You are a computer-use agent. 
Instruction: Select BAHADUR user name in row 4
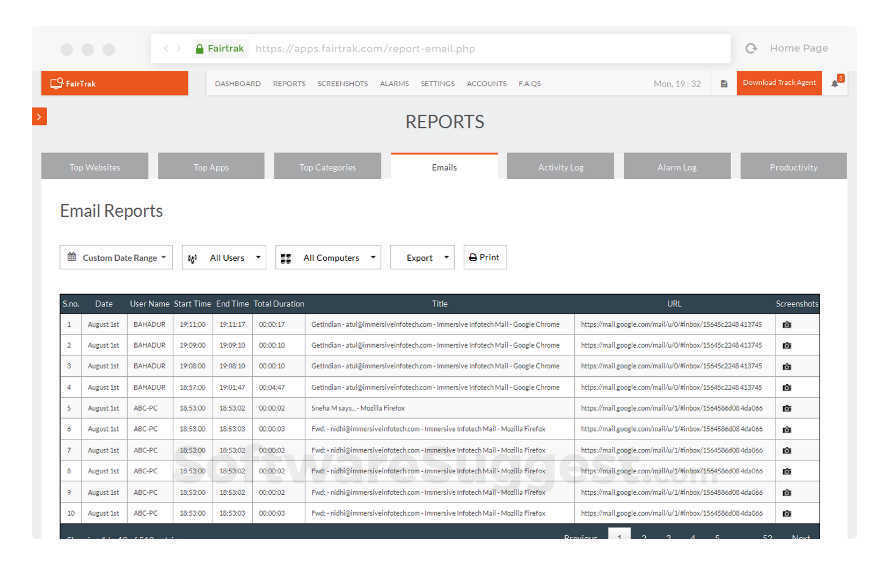coord(149,388)
